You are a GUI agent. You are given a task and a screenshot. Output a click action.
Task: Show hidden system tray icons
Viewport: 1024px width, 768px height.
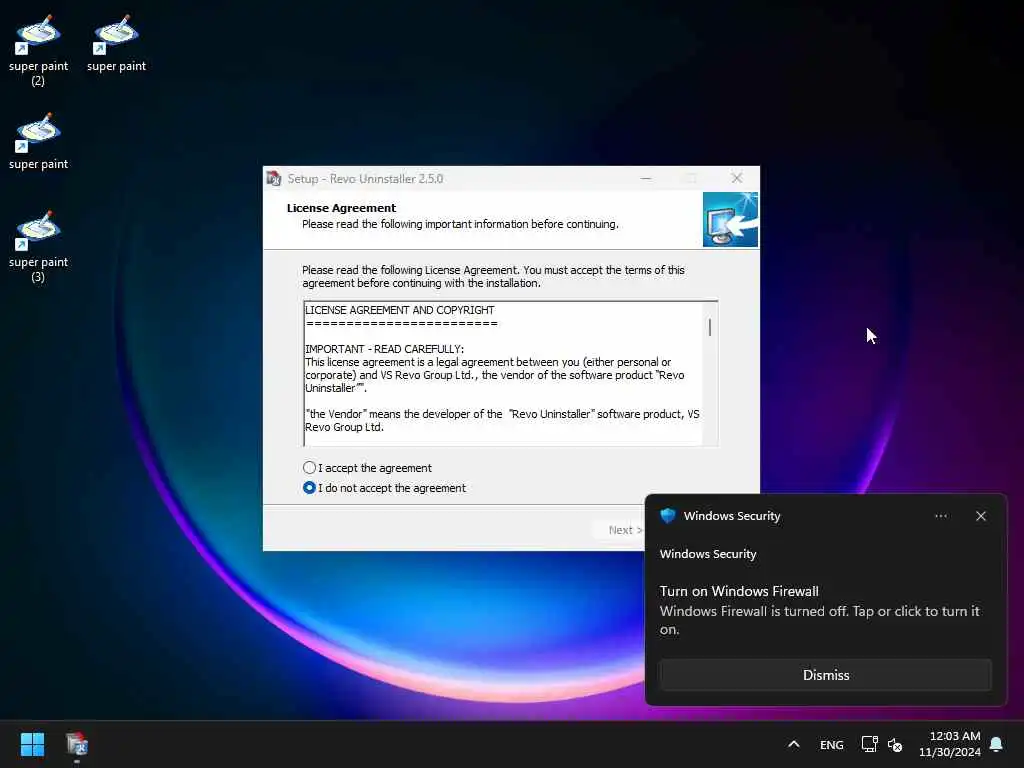pyautogui.click(x=793, y=744)
